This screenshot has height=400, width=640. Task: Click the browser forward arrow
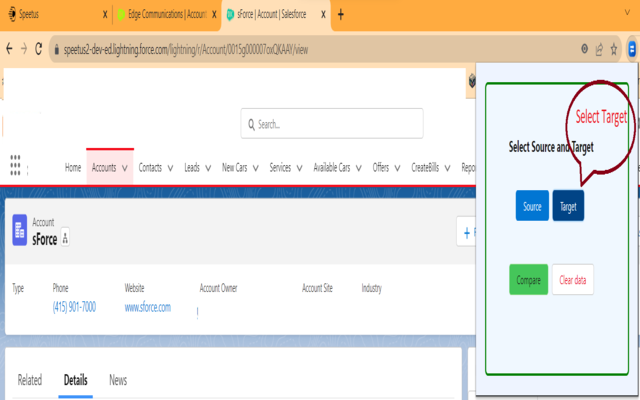[24, 49]
